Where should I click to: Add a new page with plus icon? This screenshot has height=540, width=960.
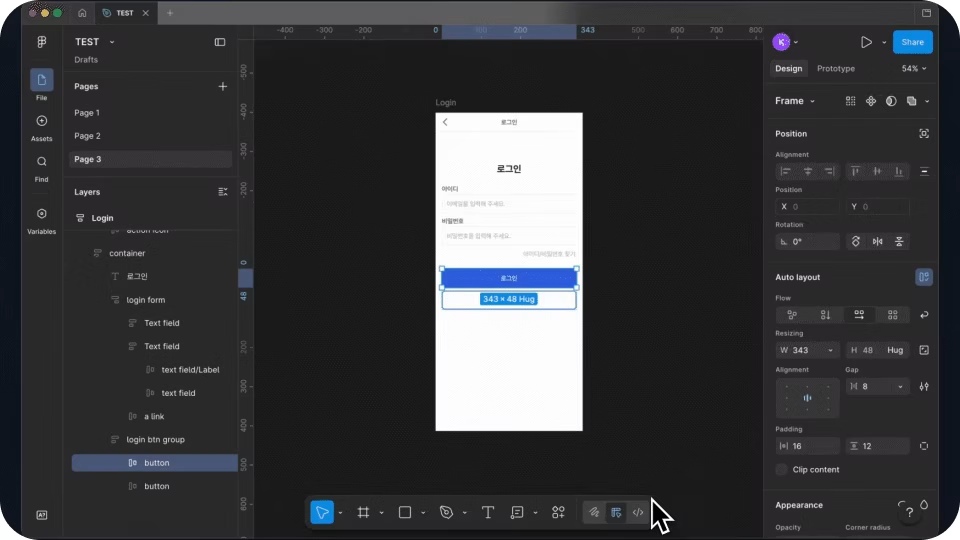pos(223,86)
